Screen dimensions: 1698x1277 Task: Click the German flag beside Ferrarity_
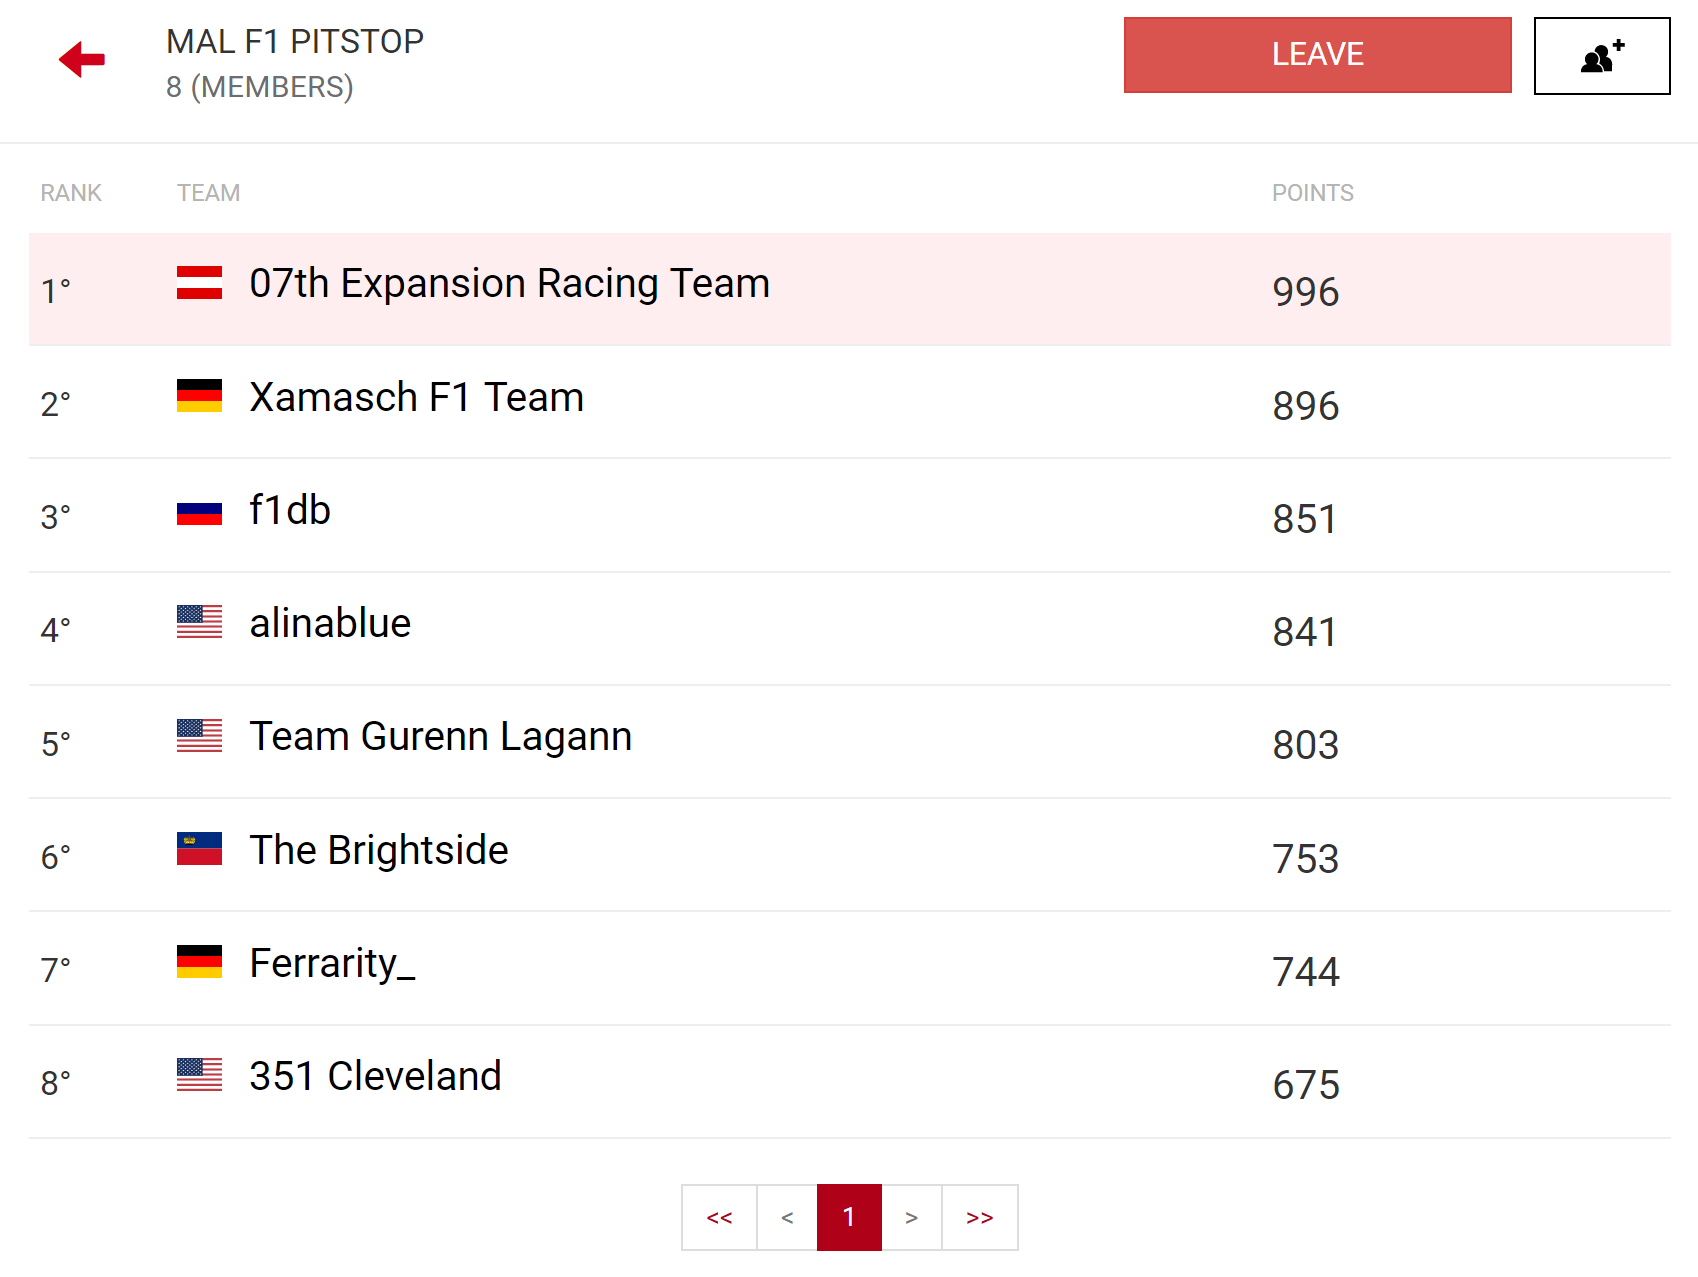coord(199,962)
